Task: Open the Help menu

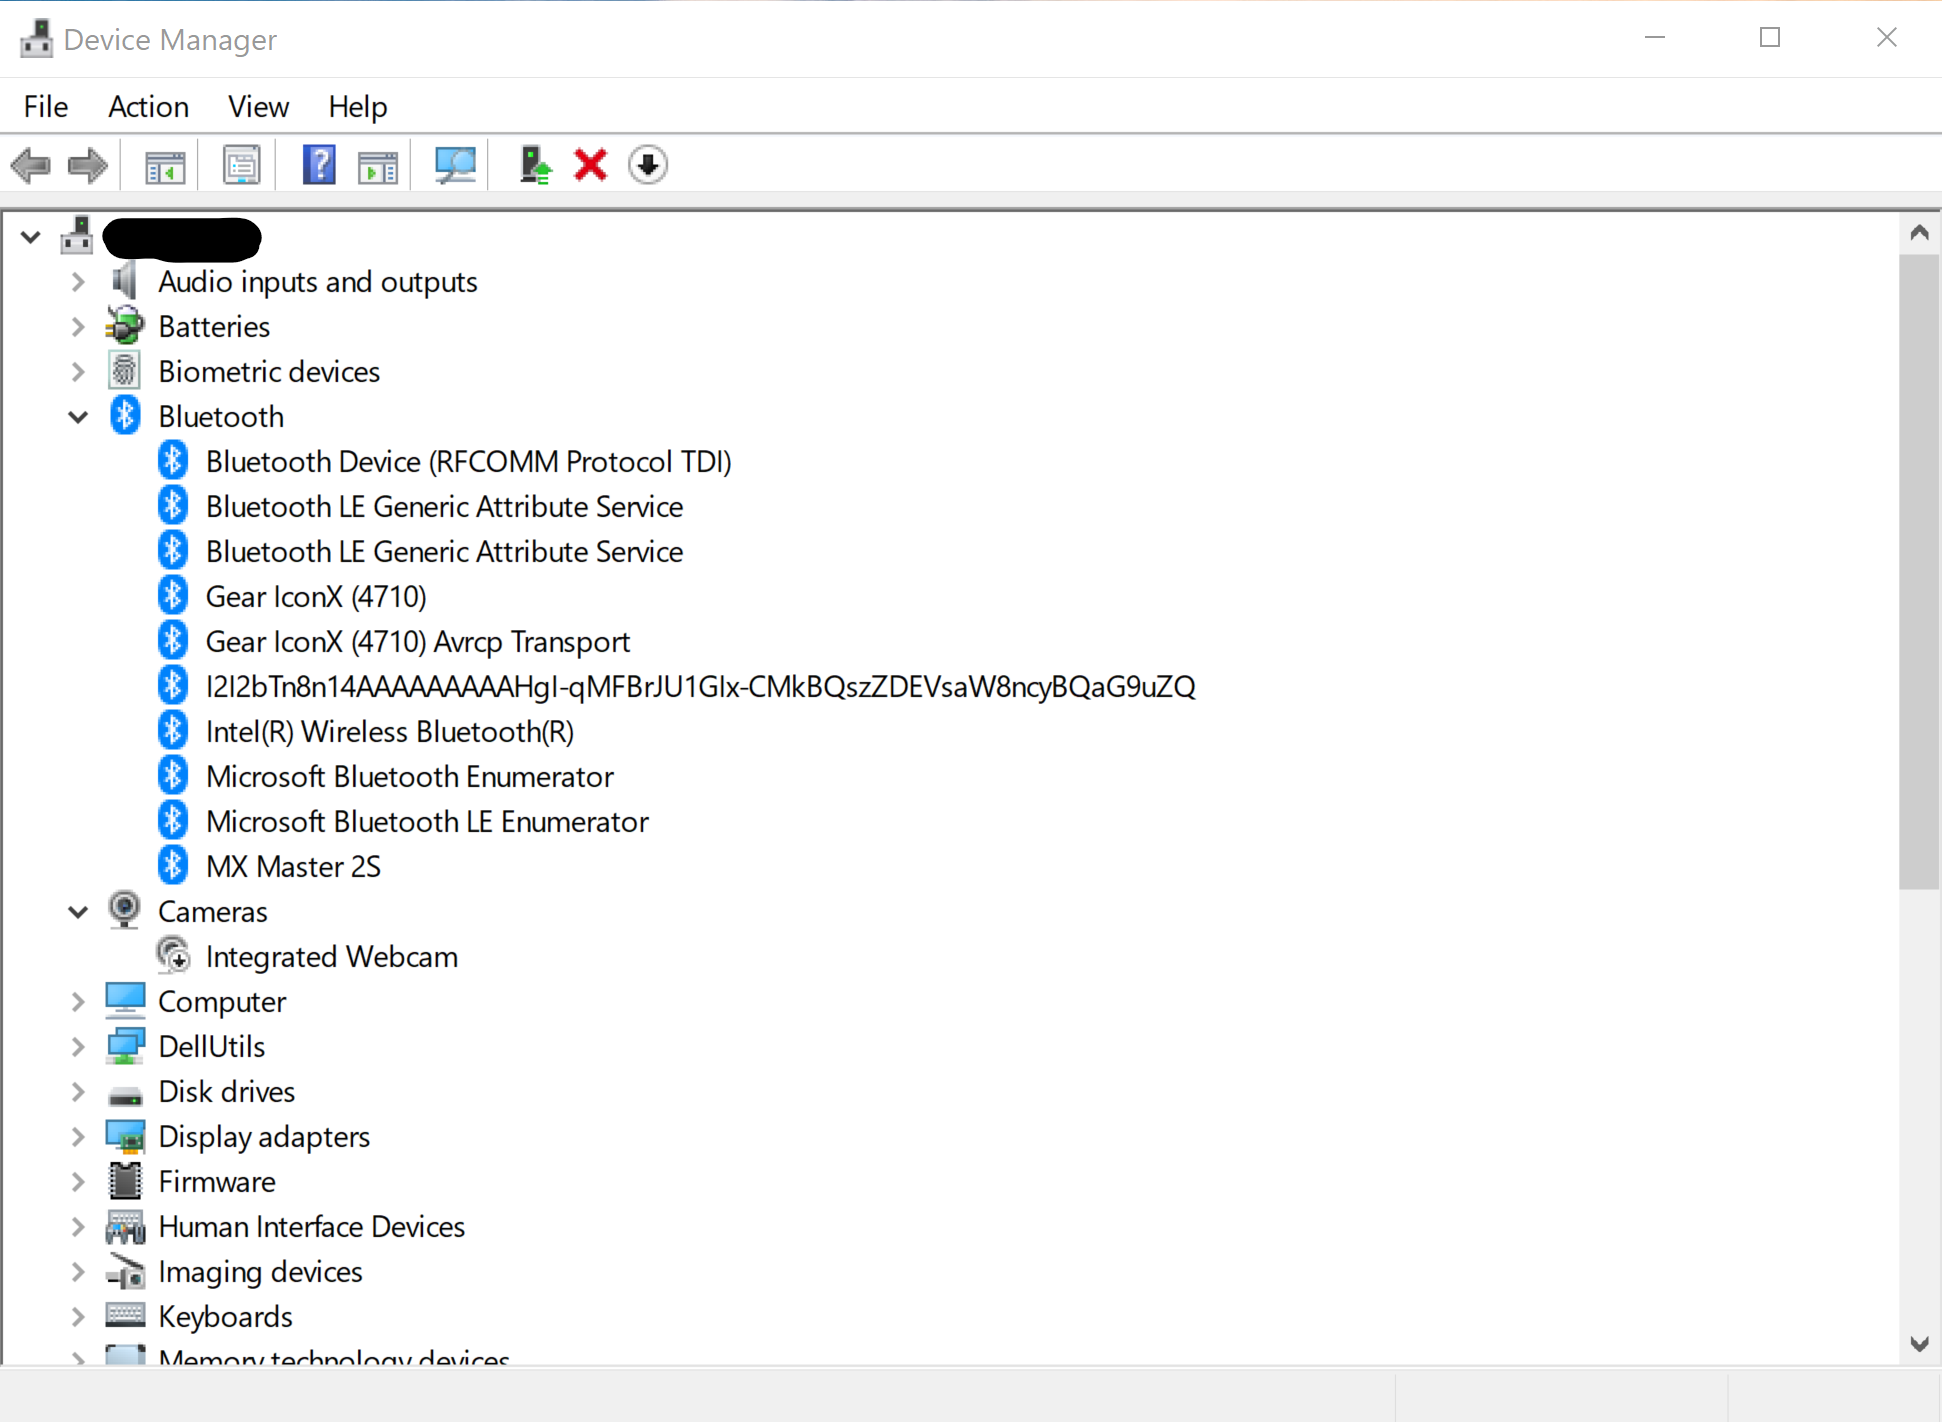Action: coord(357,106)
